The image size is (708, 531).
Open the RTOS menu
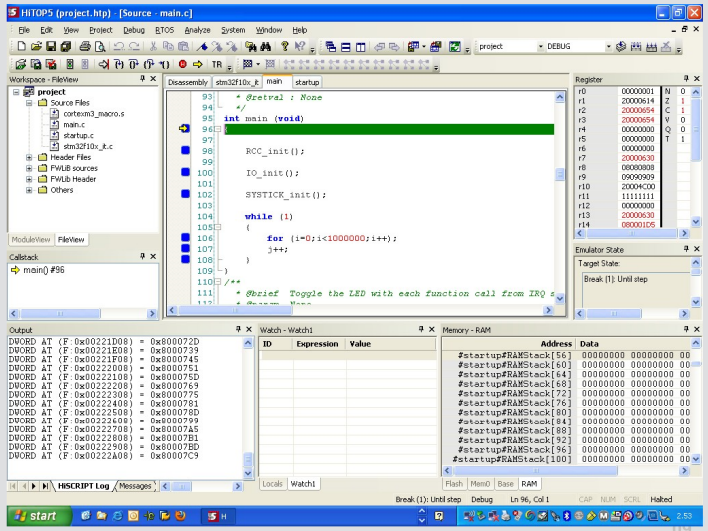tap(164, 30)
